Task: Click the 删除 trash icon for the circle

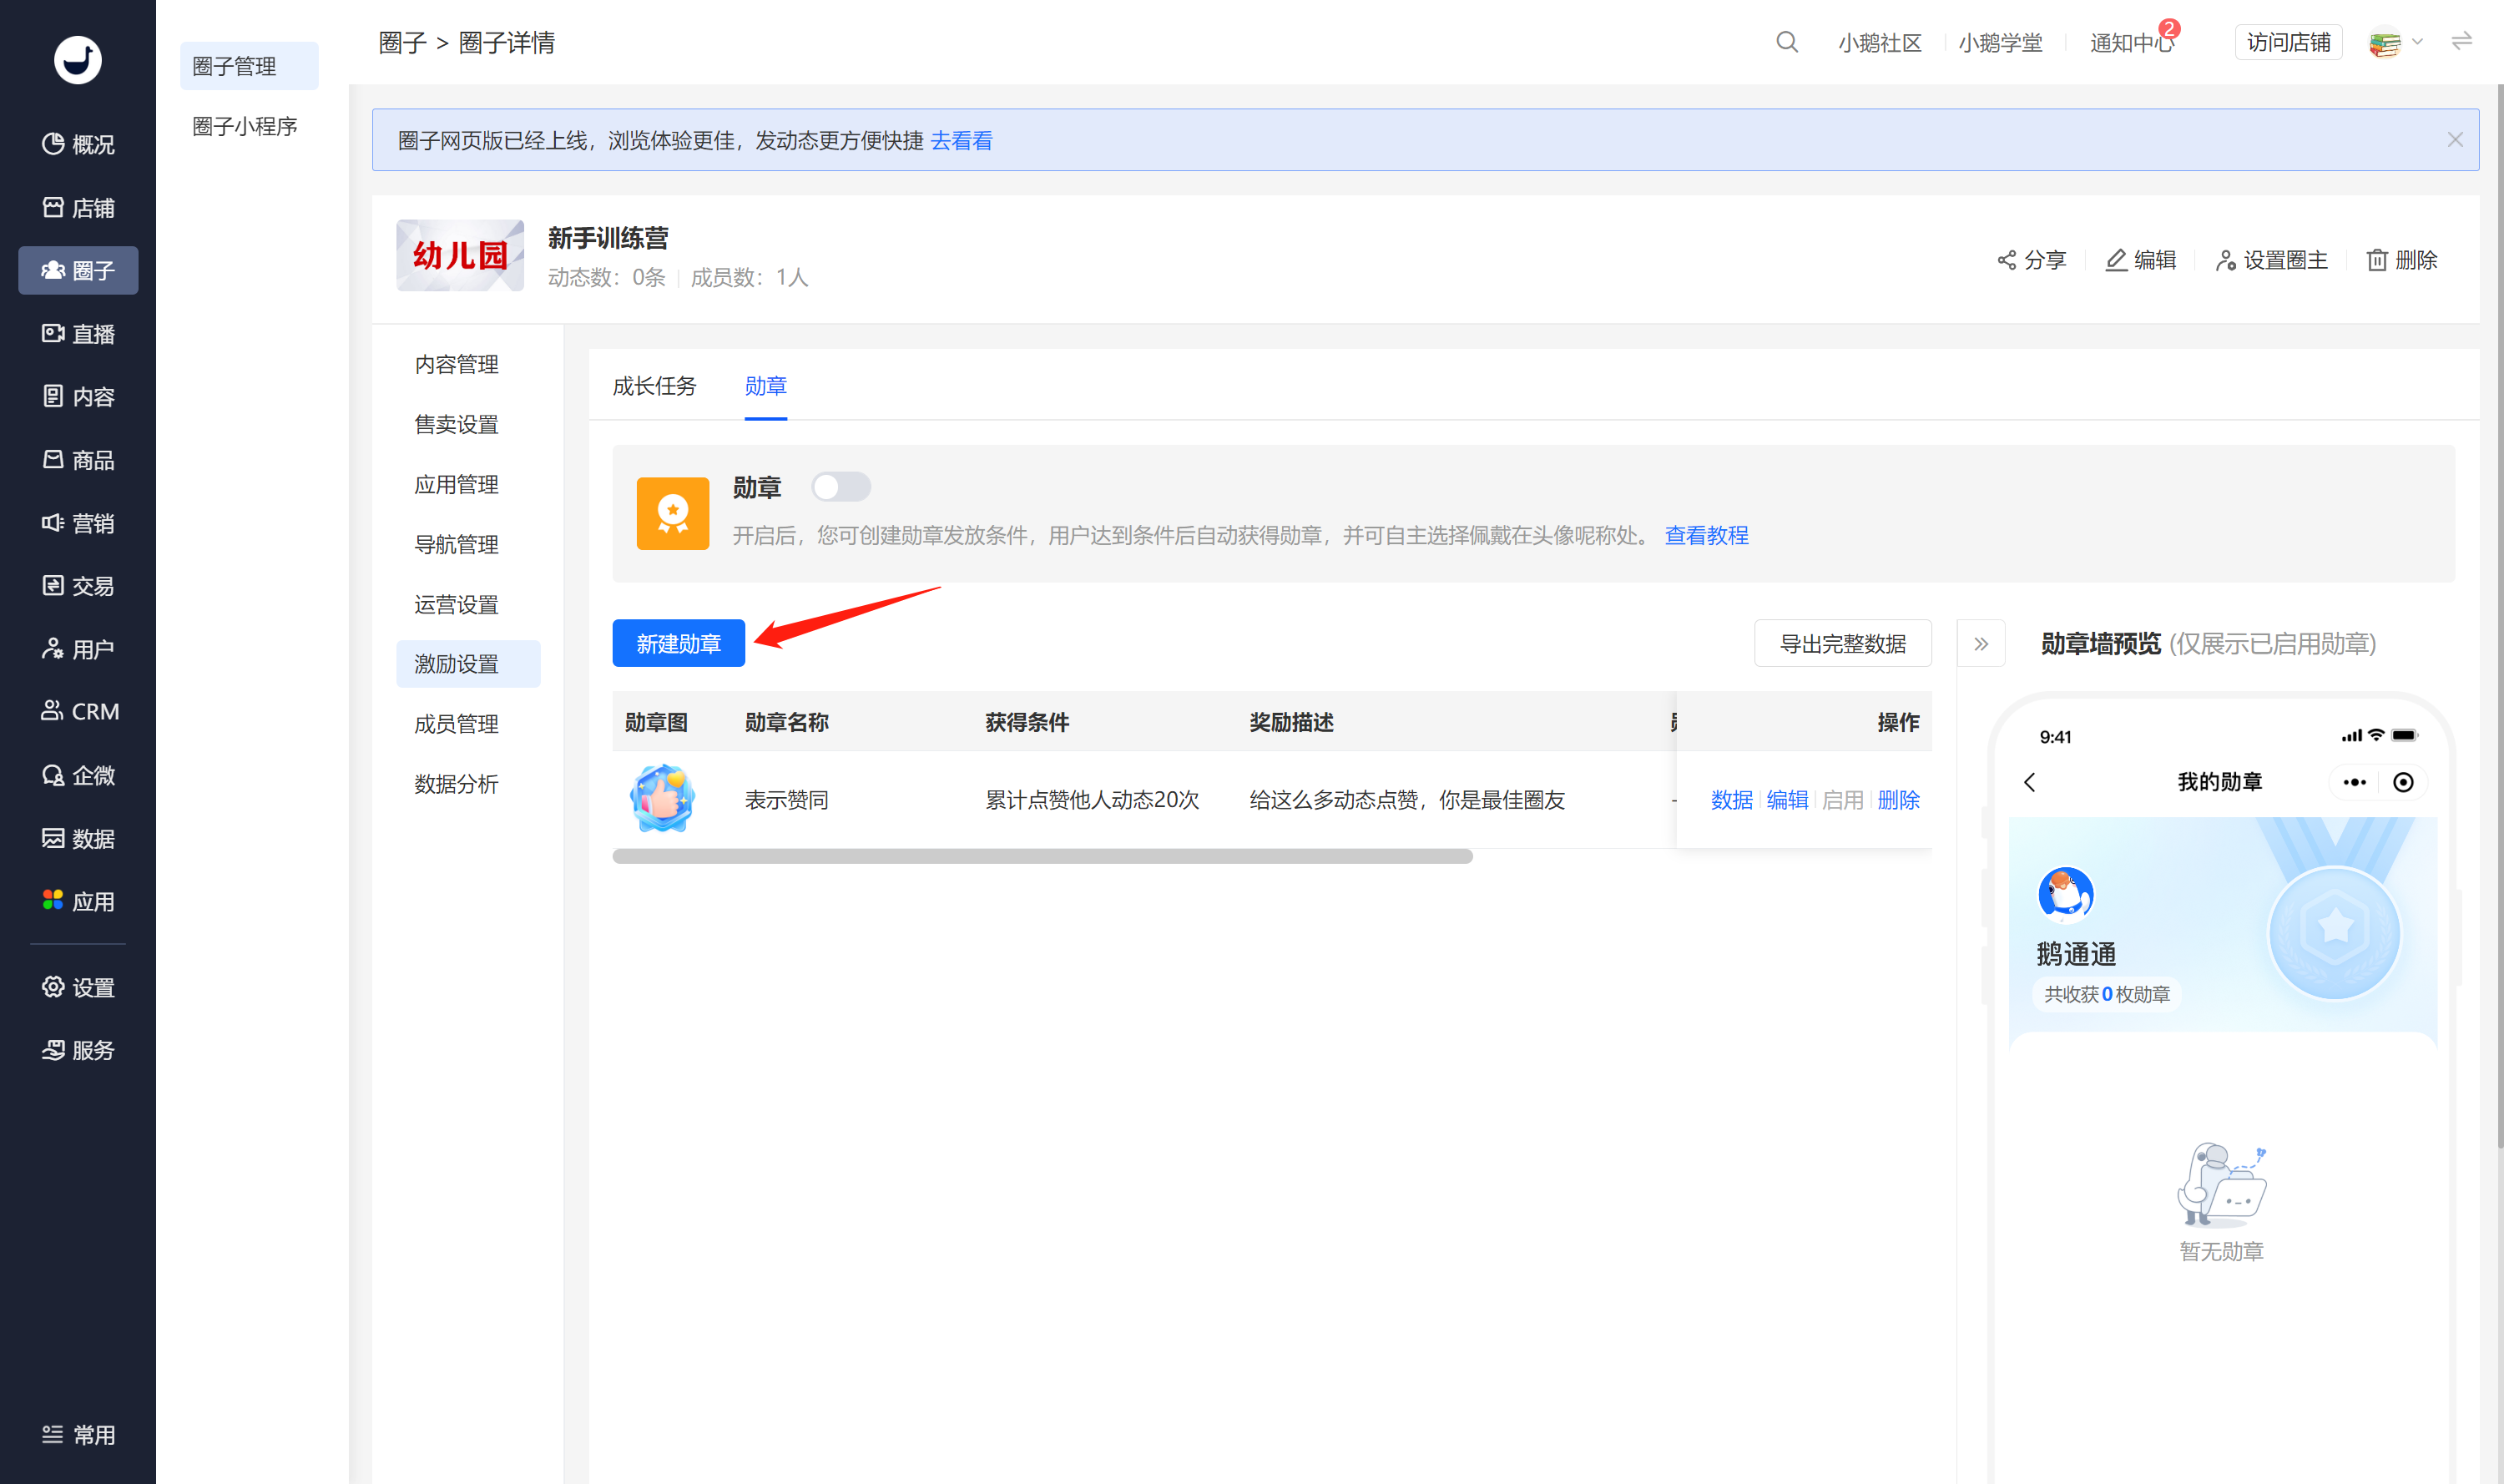Action: (x=2377, y=260)
